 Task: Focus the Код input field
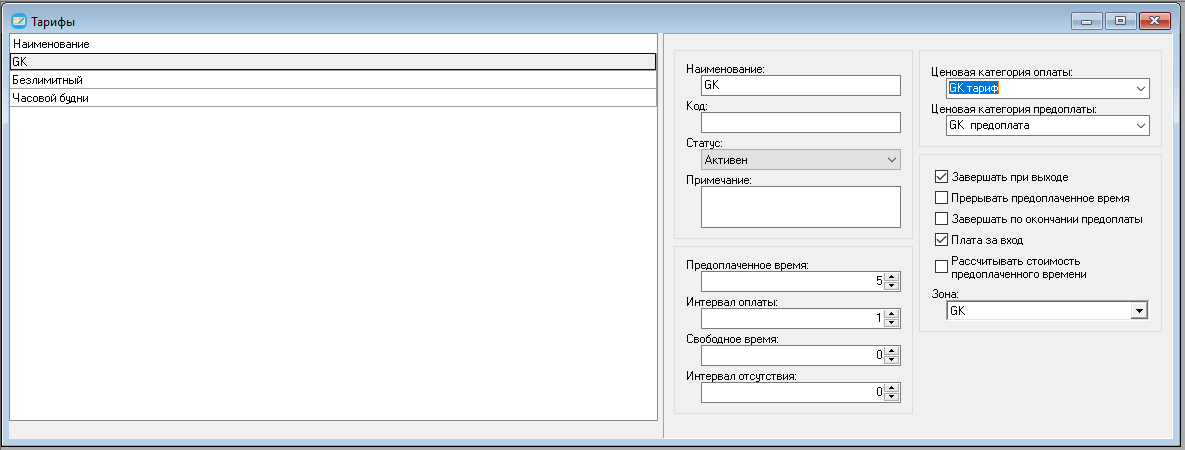click(x=801, y=123)
